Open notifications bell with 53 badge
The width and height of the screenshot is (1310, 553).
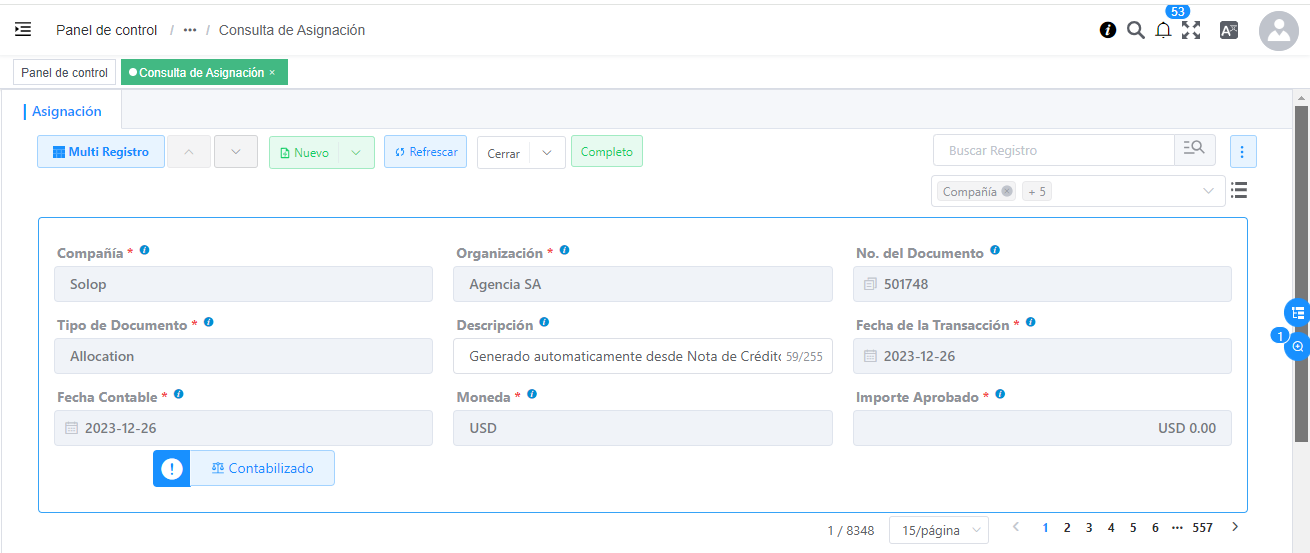(1163, 31)
